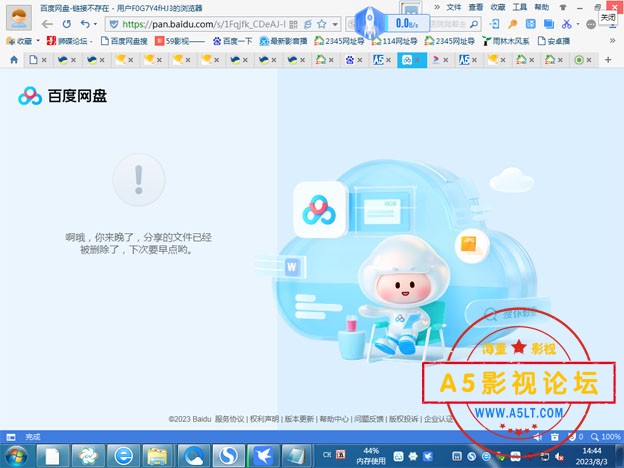Image resolution: width=624 pixels, height=468 pixels.
Task: Open the 服务协议 footer link
Action: pyautogui.click(x=230, y=419)
